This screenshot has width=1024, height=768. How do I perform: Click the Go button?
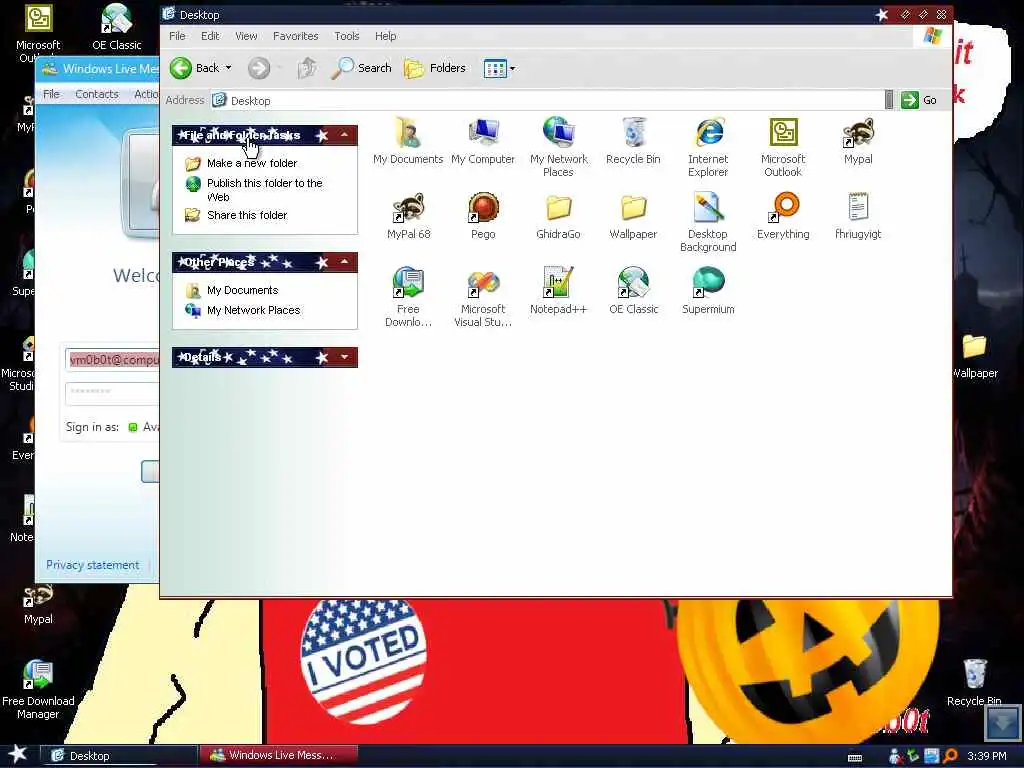[920, 100]
